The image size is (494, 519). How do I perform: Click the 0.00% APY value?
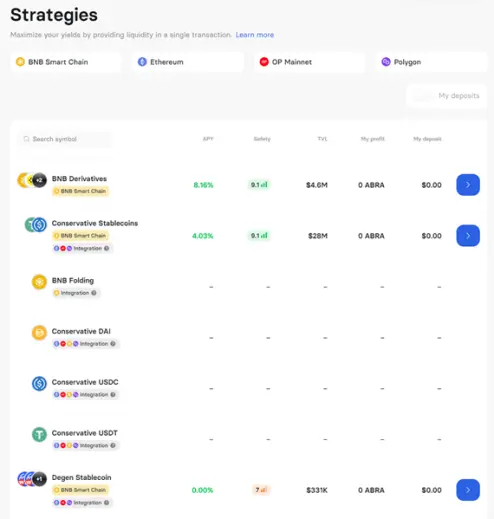tap(202, 490)
